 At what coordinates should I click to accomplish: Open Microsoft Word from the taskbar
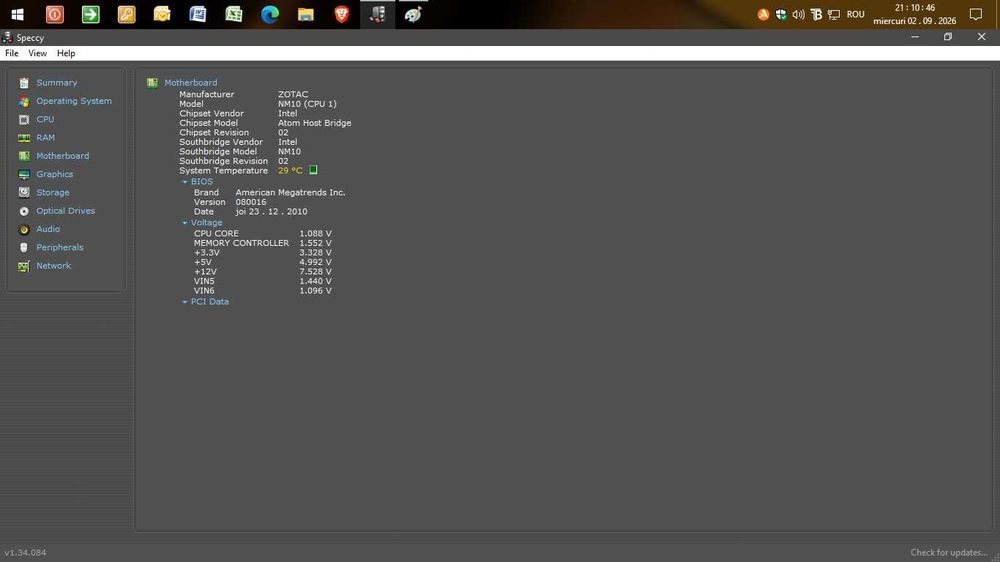pos(198,14)
